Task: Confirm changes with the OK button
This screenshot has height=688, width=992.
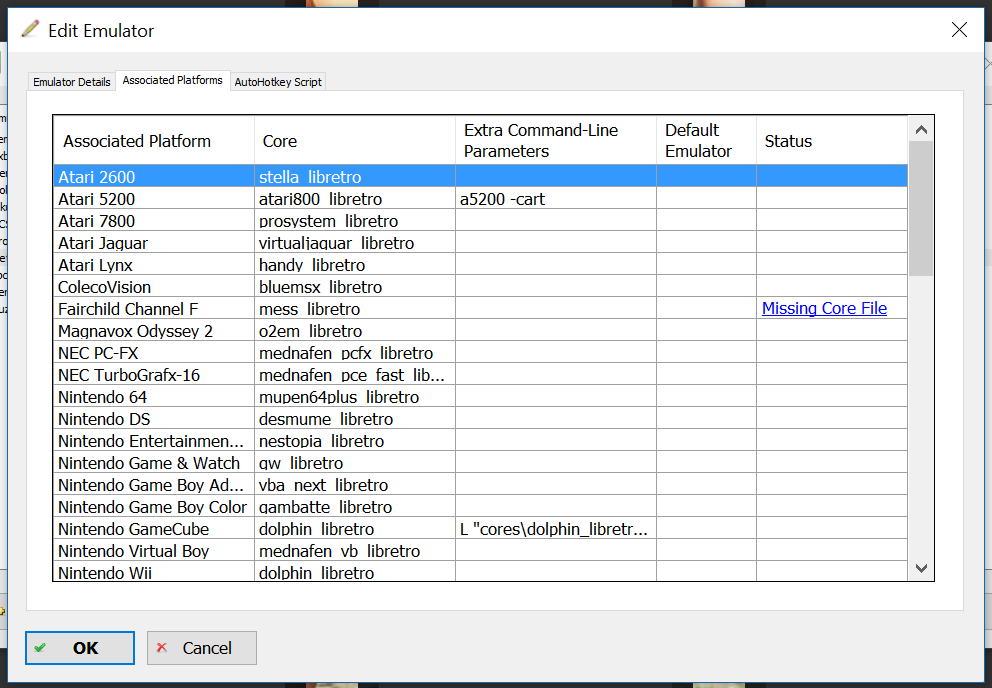Action: 80,647
